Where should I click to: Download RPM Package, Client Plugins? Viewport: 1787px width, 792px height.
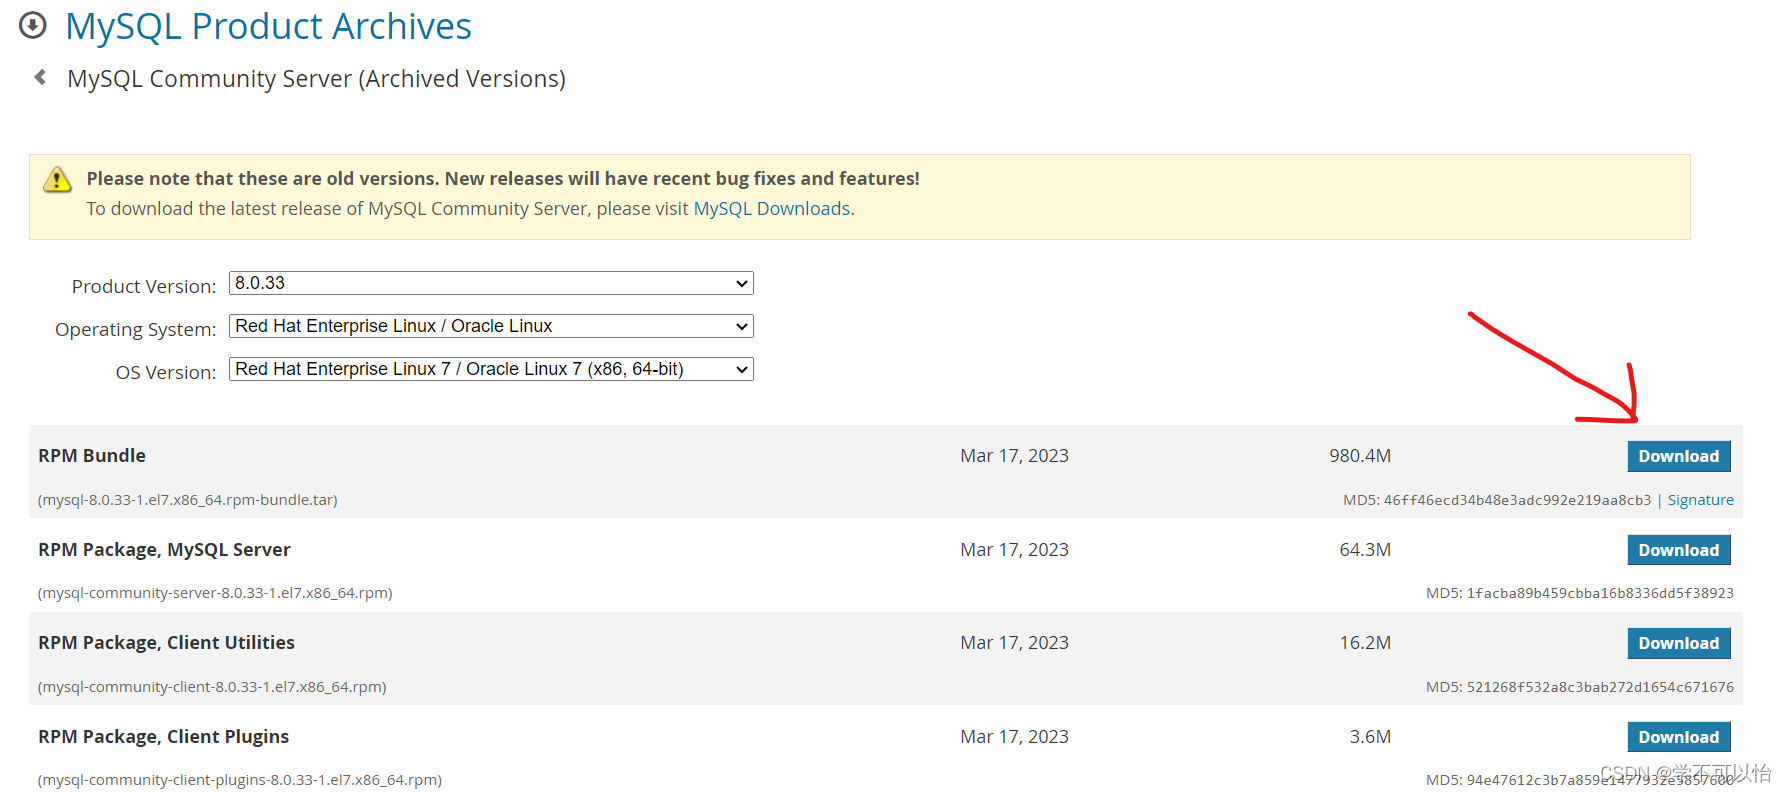click(1678, 737)
